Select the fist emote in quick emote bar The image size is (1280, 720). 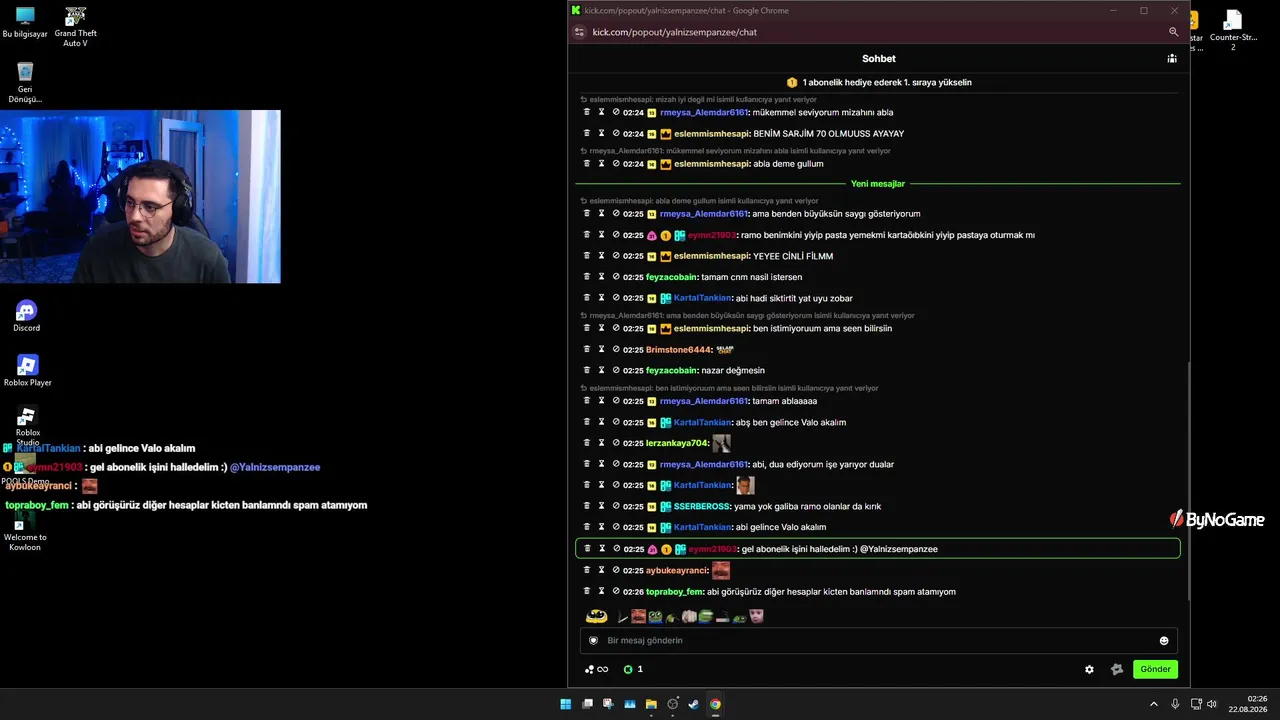coord(689,617)
